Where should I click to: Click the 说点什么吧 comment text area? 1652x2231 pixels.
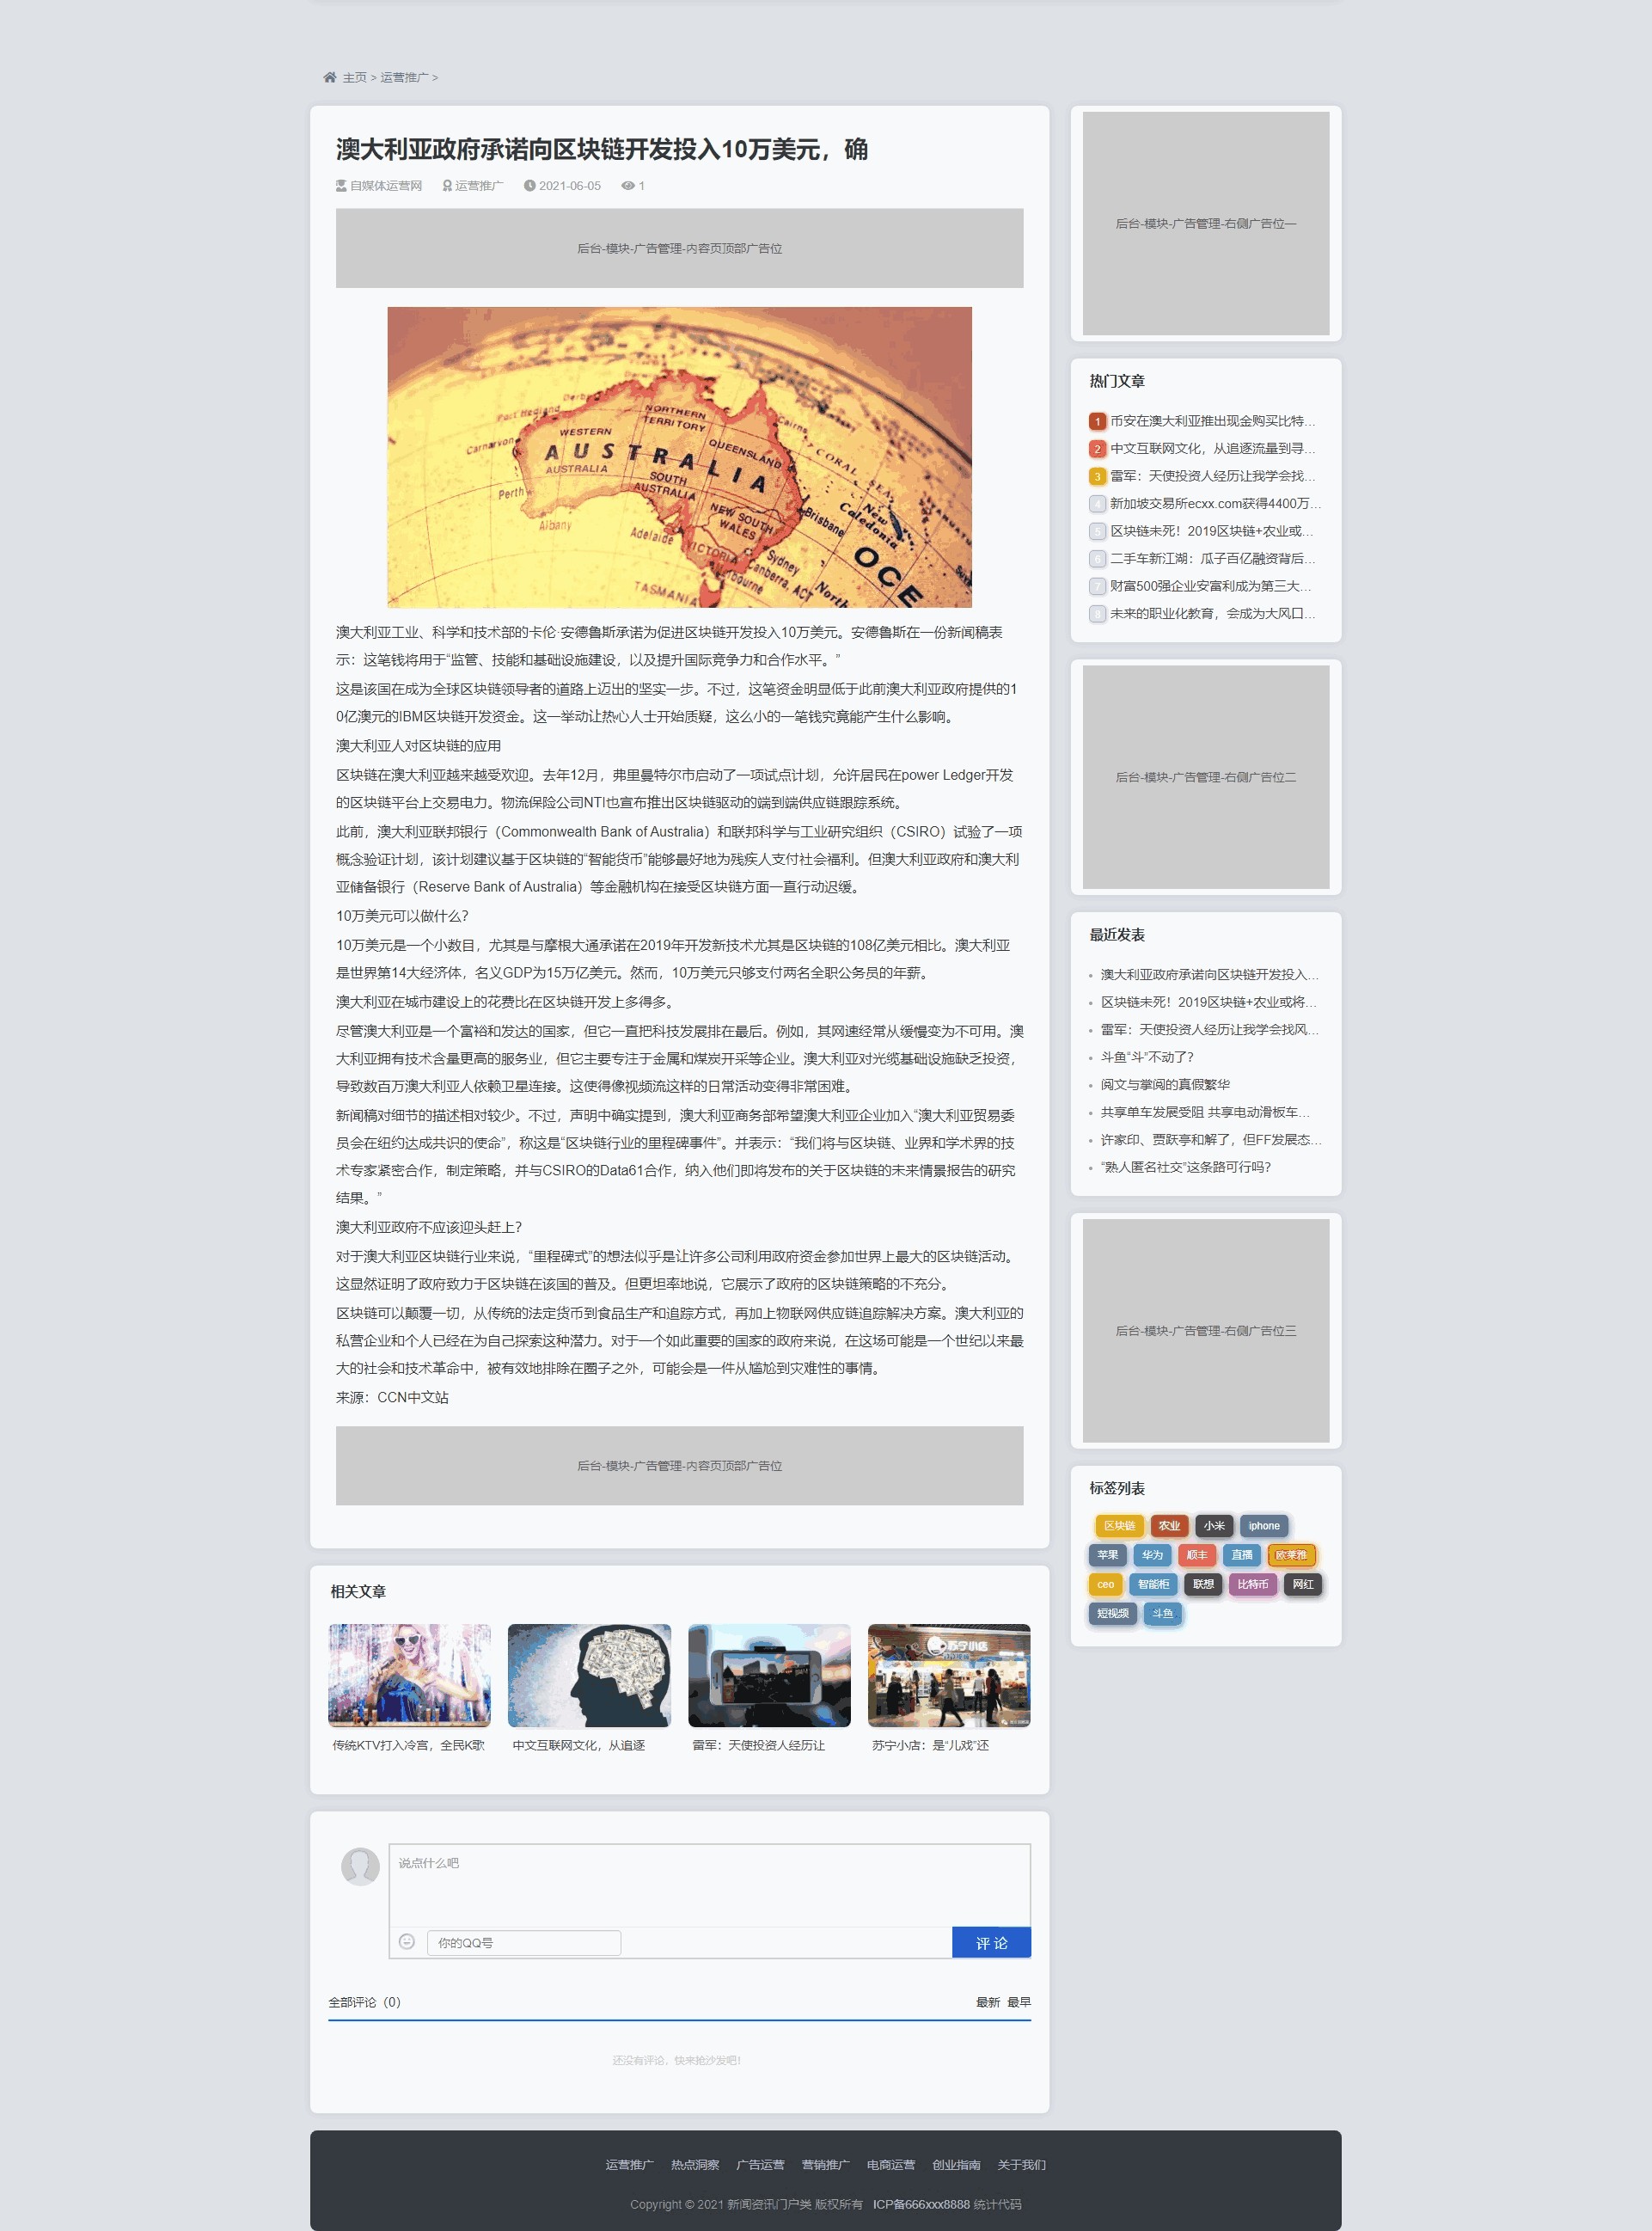click(x=709, y=1885)
